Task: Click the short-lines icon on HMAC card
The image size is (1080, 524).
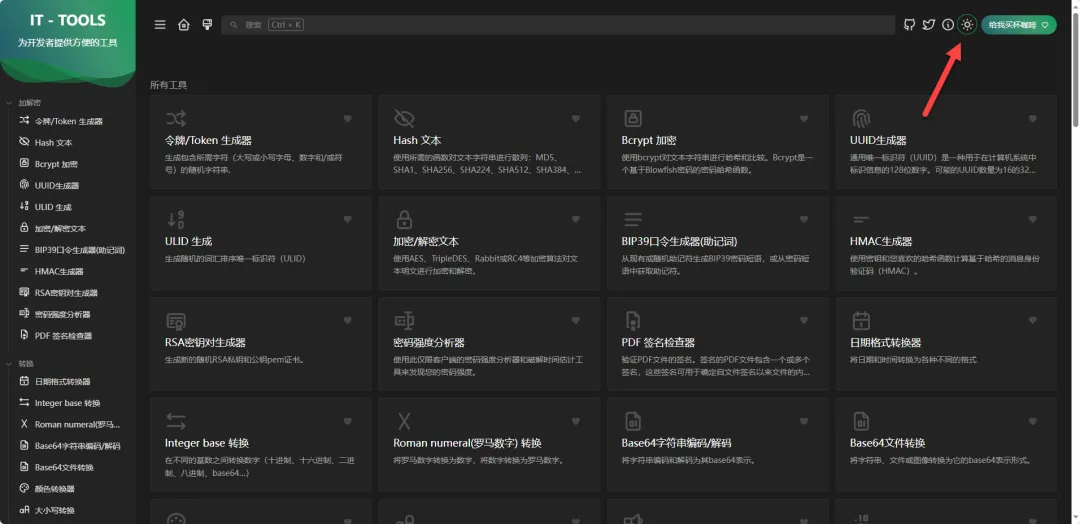Action: coord(861,220)
